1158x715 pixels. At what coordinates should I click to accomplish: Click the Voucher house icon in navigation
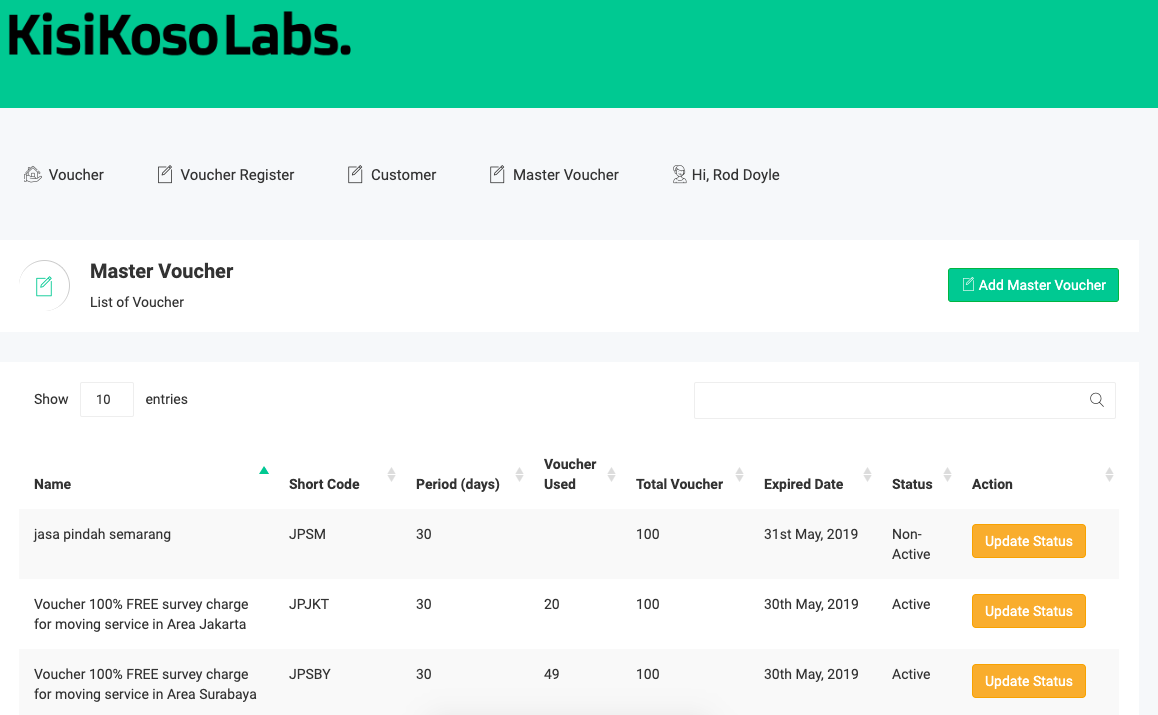(x=32, y=174)
